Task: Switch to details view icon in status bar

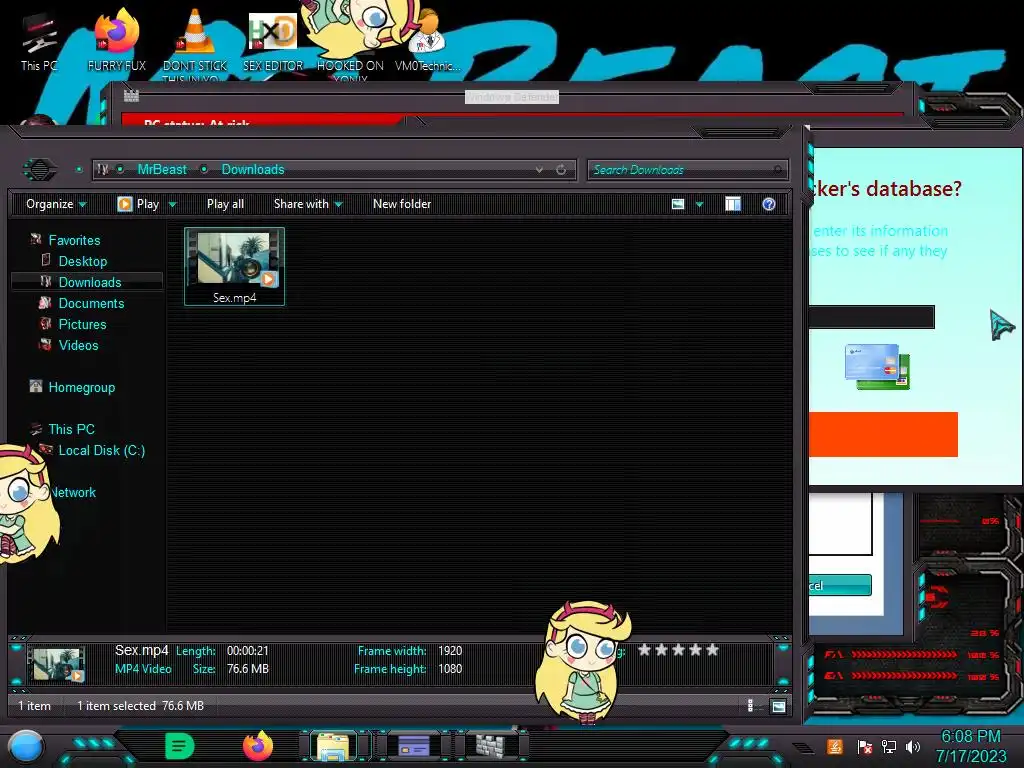Action: tap(750, 705)
